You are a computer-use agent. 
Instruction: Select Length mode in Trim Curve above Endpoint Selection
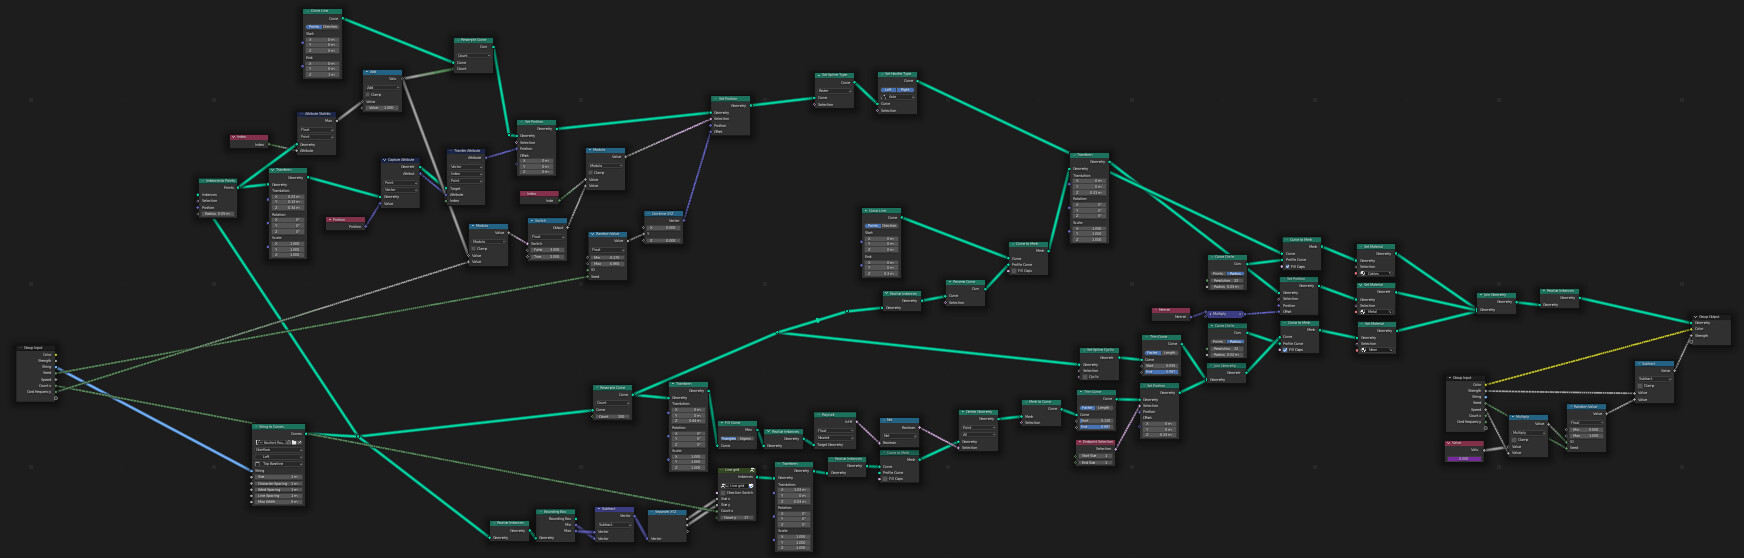tap(1104, 408)
